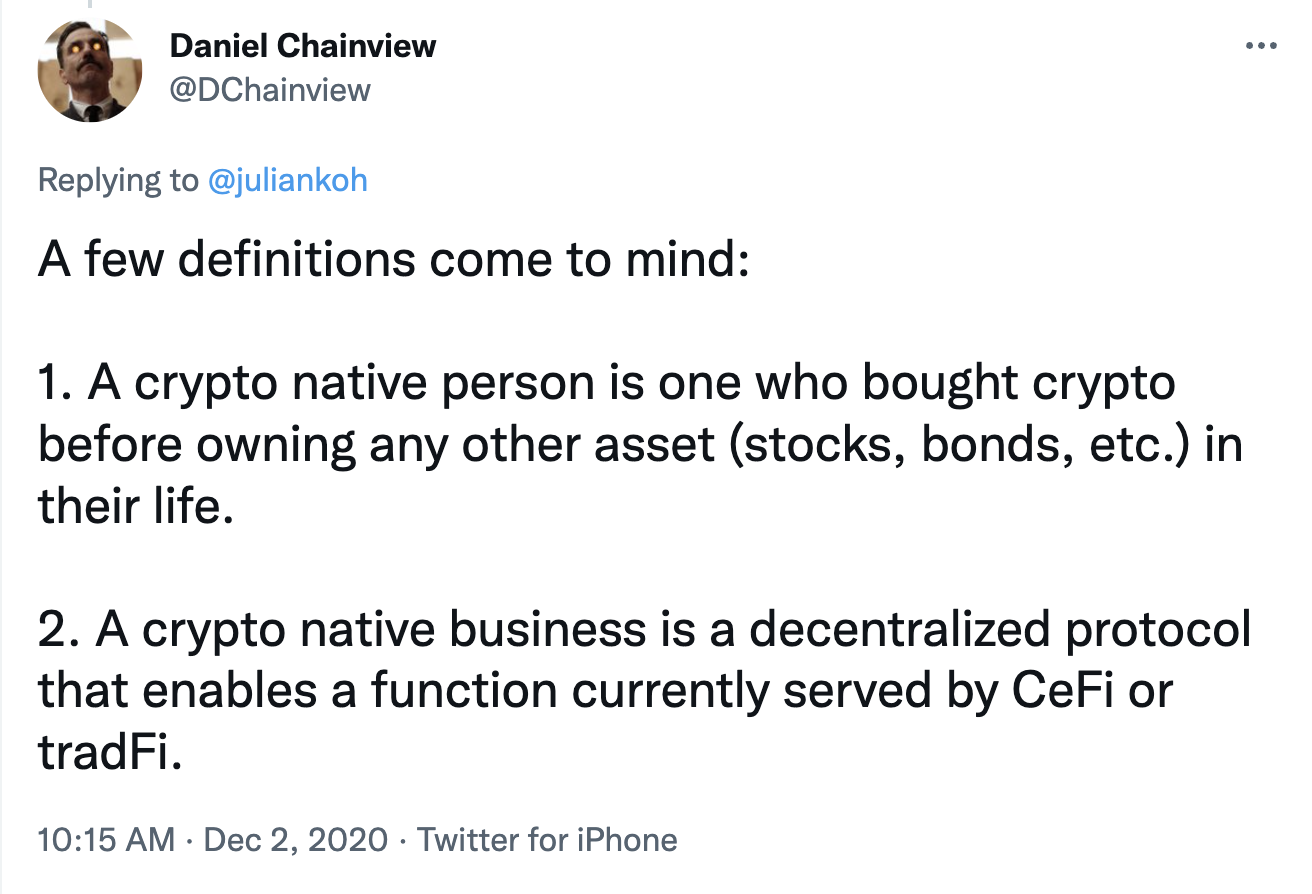The height and width of the screenshot is (894, 1312).
Task: Click Daniel Chainview's profile avatar
Action: click(x=90, y=66)
